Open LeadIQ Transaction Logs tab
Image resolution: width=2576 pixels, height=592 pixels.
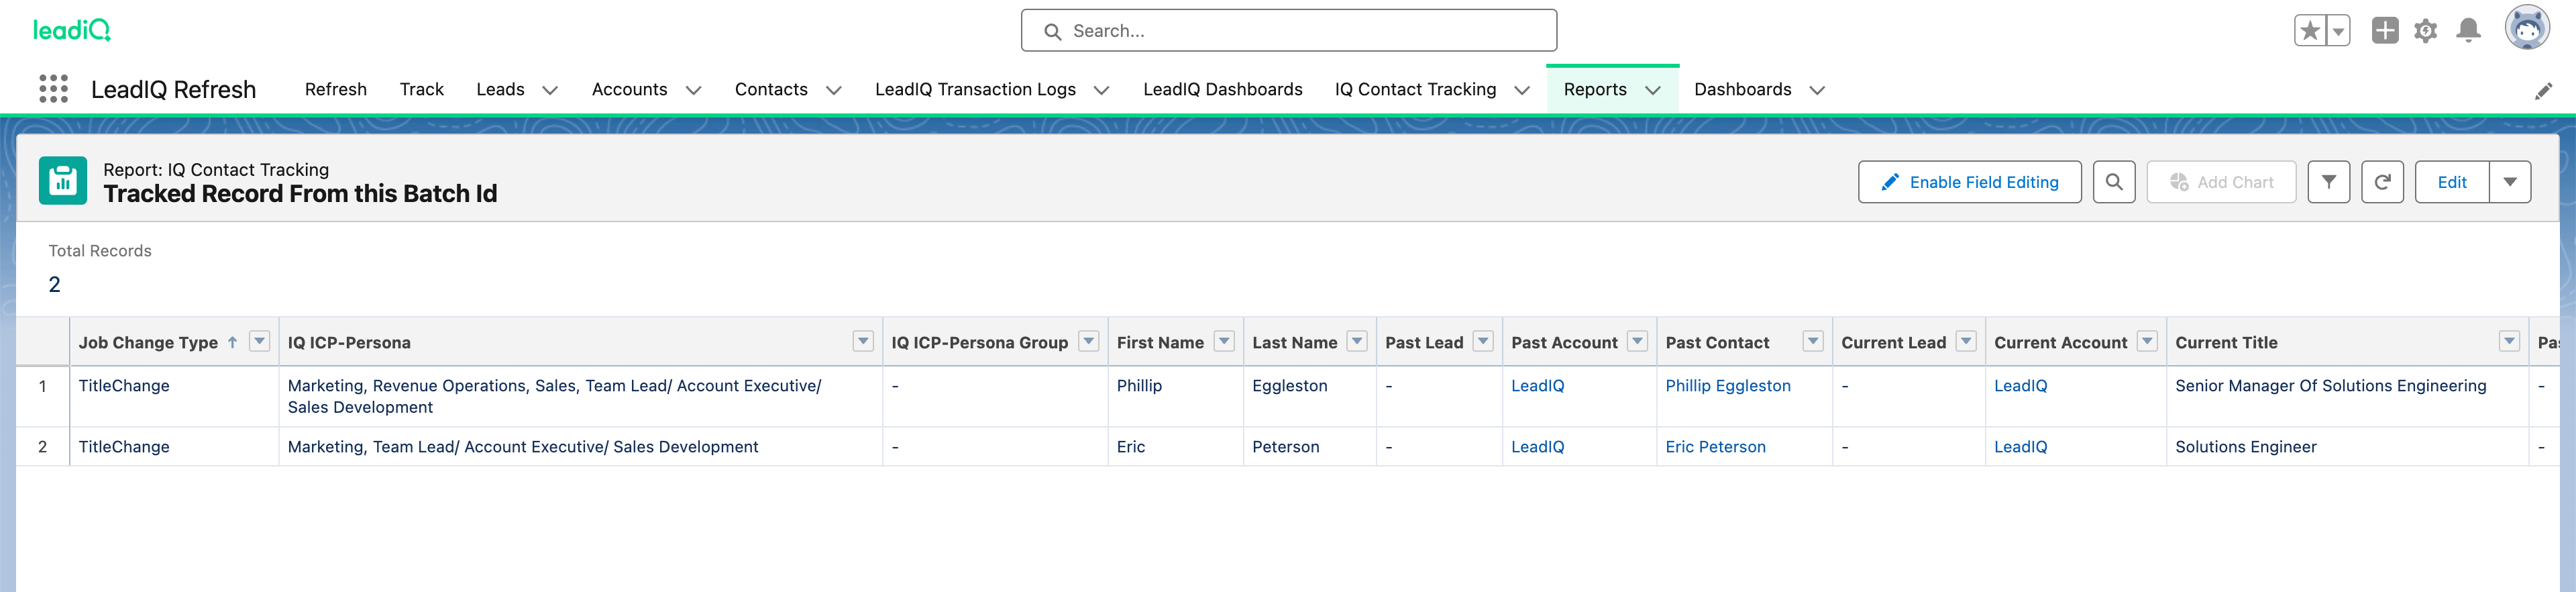pos(975,90)
